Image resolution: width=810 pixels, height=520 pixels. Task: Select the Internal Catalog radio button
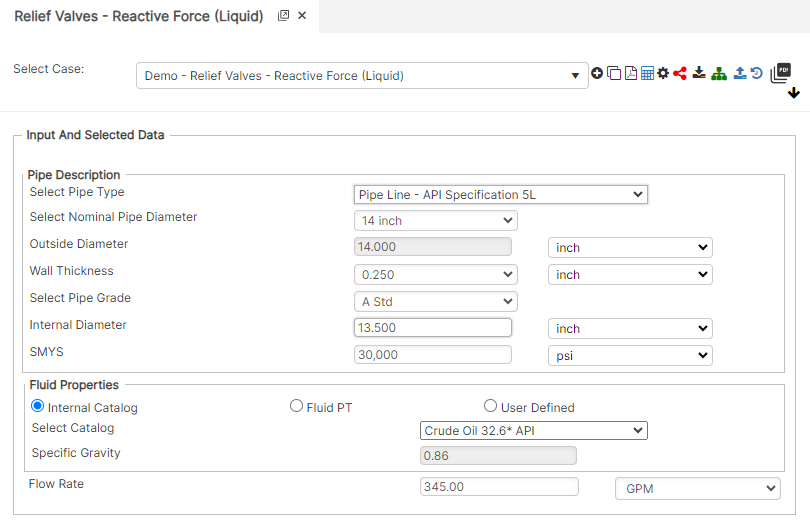[37, 406]
